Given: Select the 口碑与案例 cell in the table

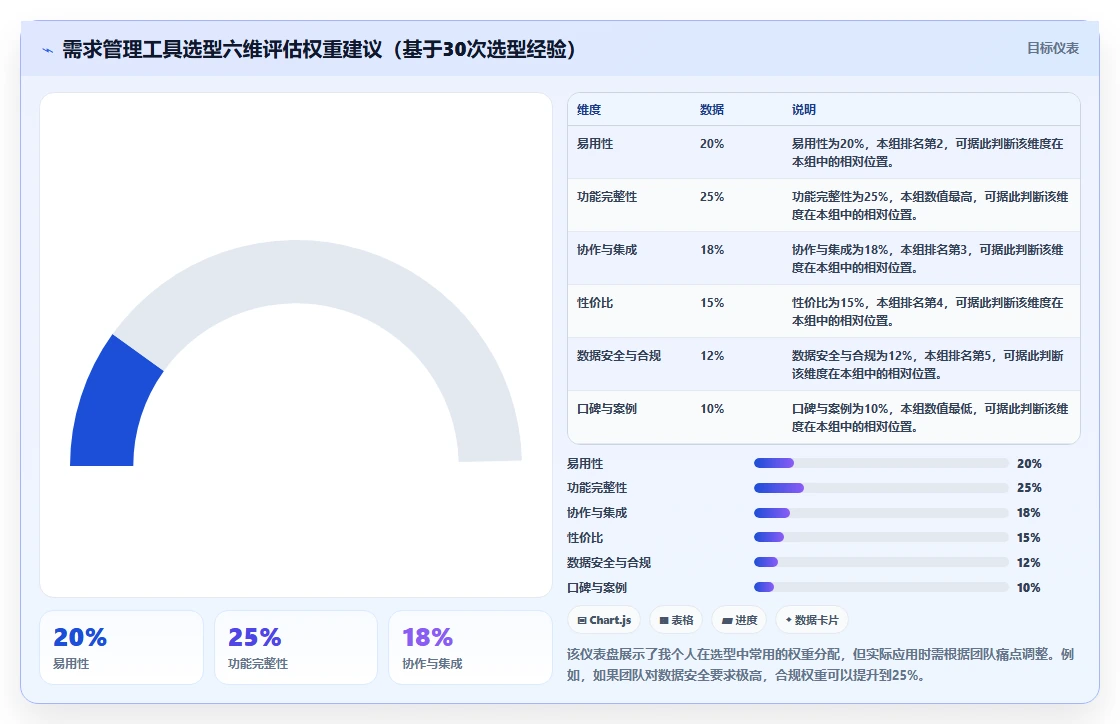Looking at the screenshot, I should click(607, 409).
